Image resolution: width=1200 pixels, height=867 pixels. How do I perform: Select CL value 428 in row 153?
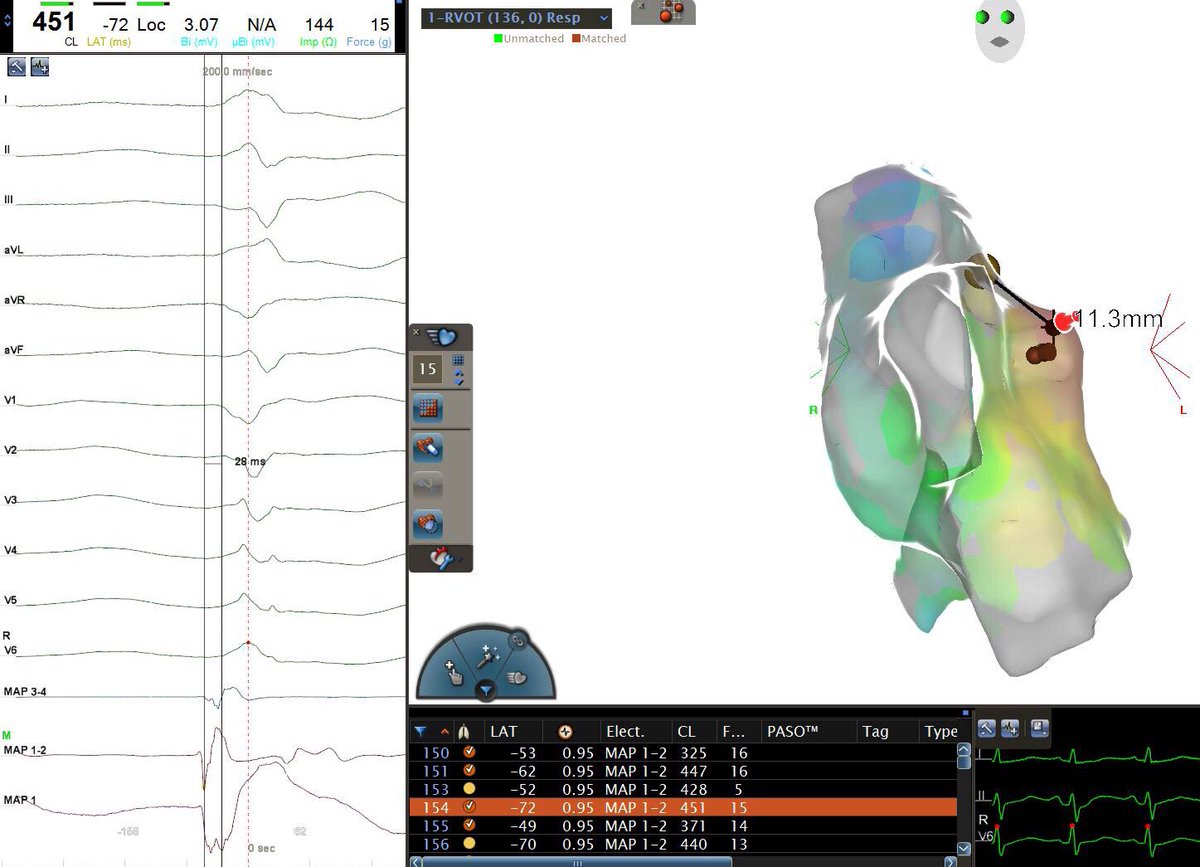(692, 789)
